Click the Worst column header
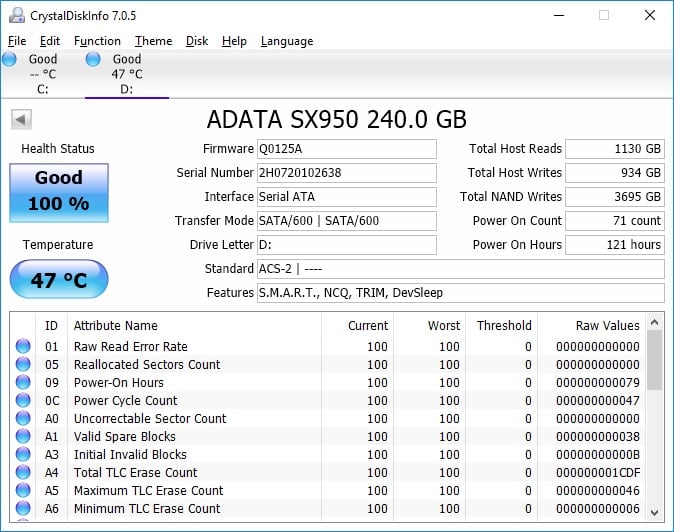Viewport: 674px width, 532px height. [429, 326]
